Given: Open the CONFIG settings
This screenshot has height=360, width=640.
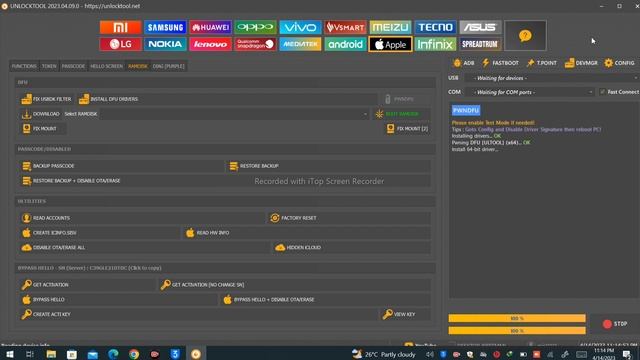Looking at the screenshot, I should point(620,63).
